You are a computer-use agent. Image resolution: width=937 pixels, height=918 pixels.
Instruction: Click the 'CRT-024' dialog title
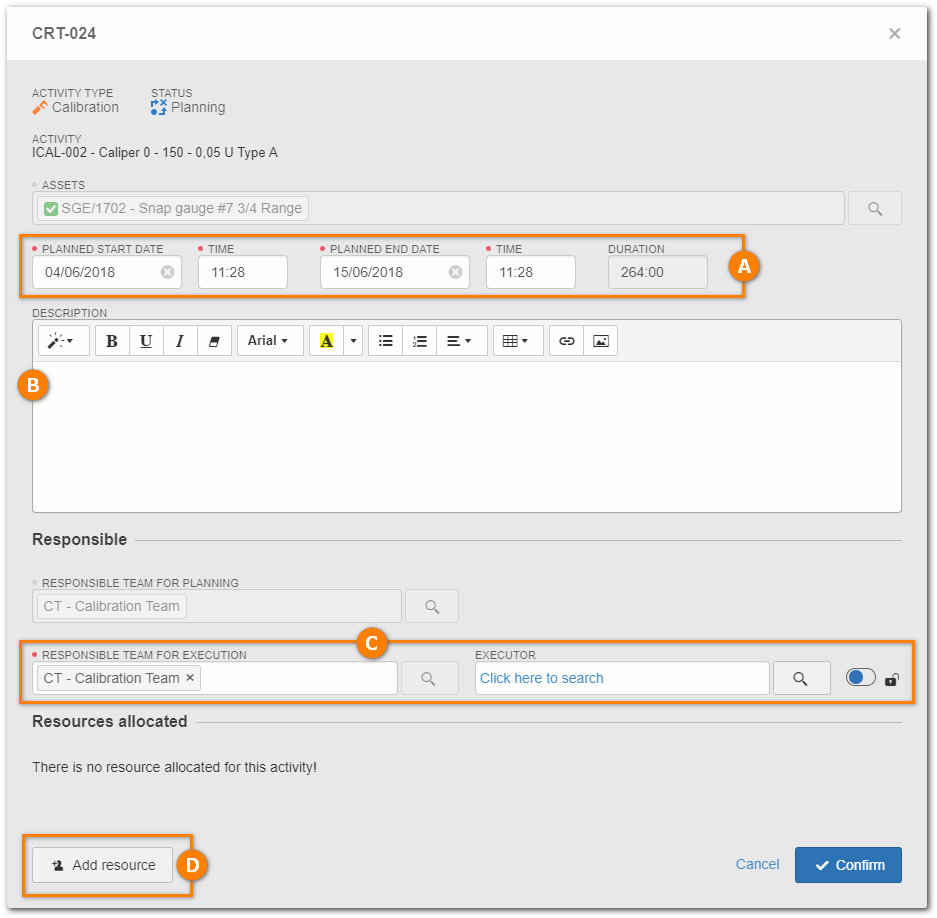tap(64, 33)
